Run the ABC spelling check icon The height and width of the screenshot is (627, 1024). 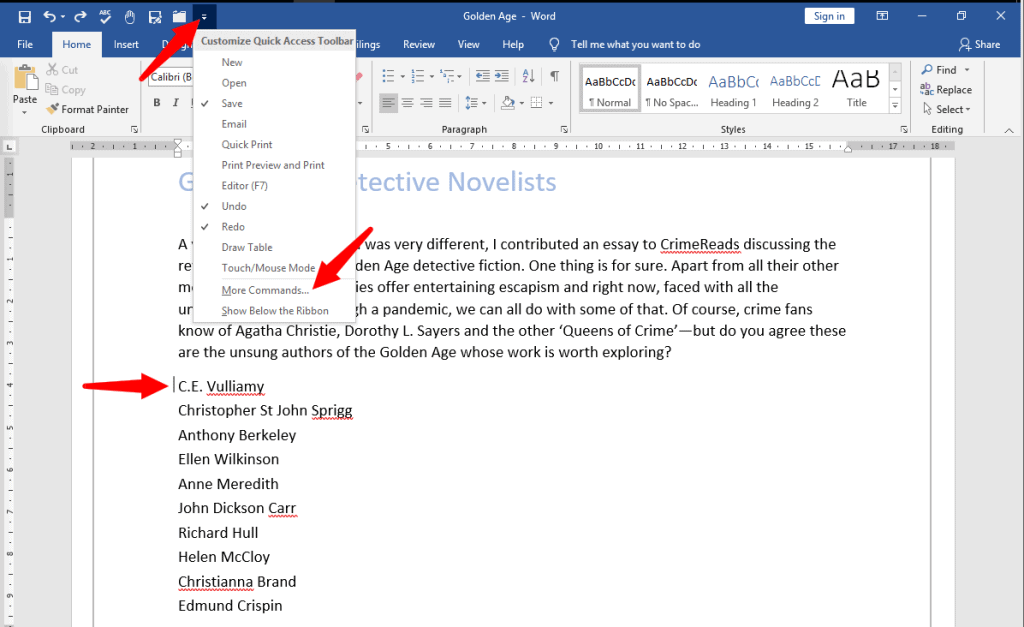(x=104, y=16)
